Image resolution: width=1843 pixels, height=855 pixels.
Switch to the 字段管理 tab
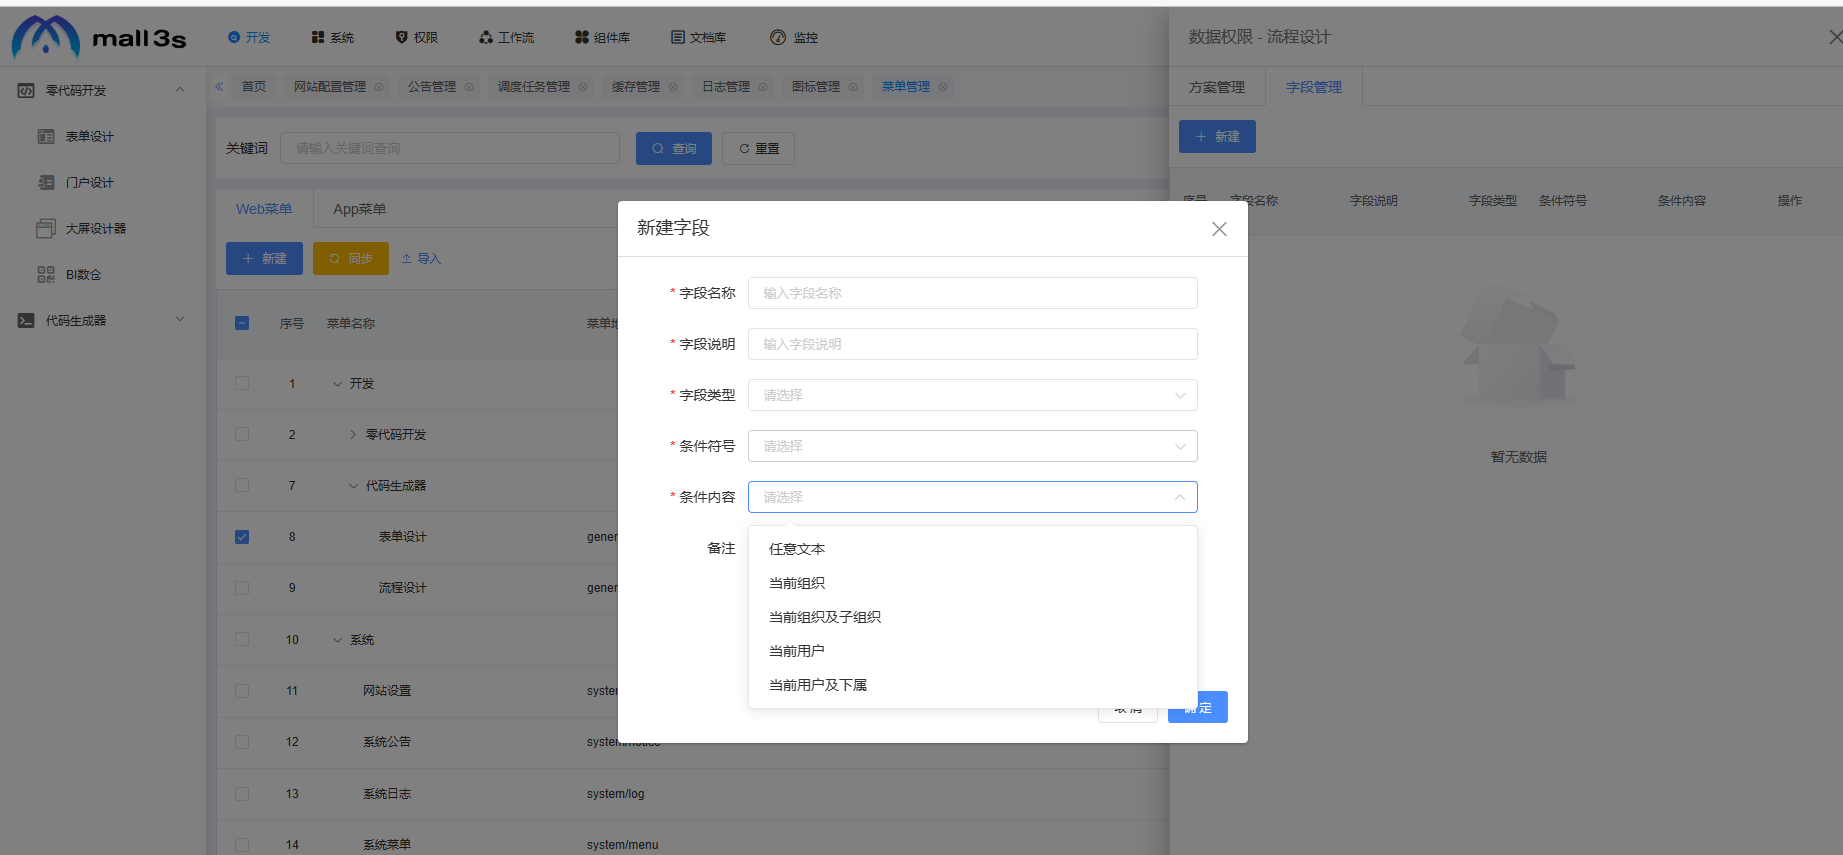[1314, 87]
